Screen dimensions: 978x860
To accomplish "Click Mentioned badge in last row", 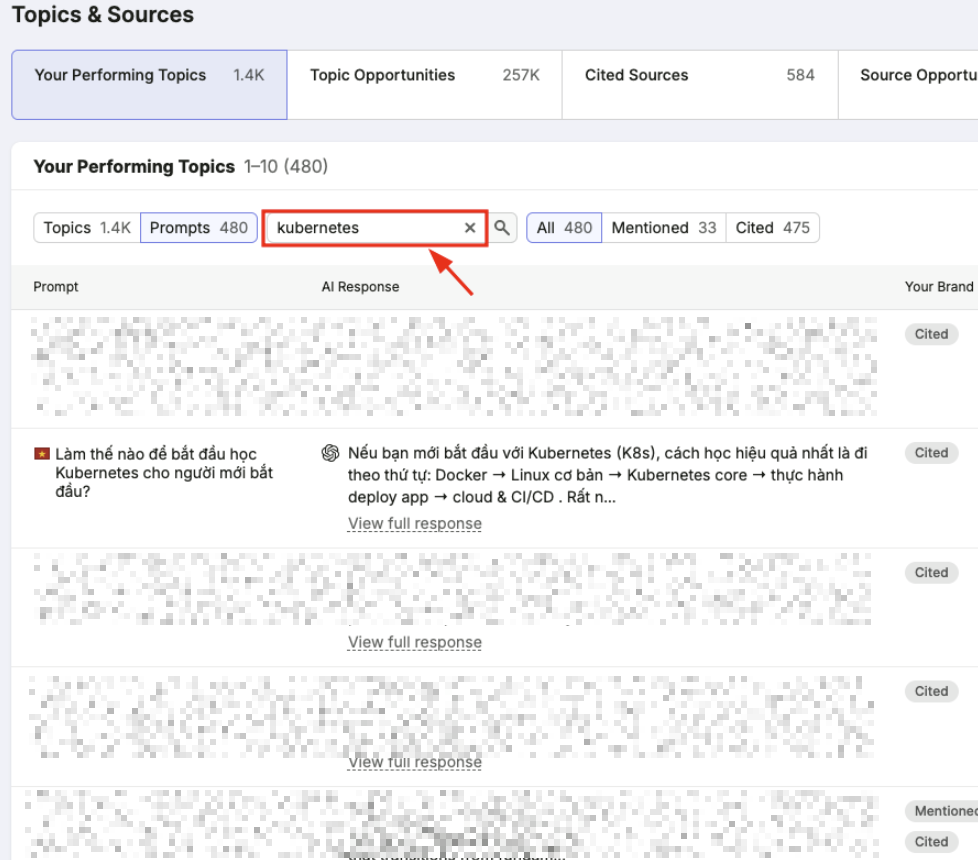I will tap(942, 811).
